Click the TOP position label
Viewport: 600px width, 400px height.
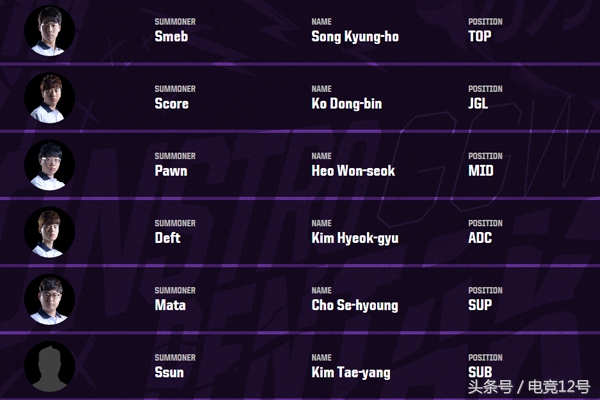click(481, 37)
